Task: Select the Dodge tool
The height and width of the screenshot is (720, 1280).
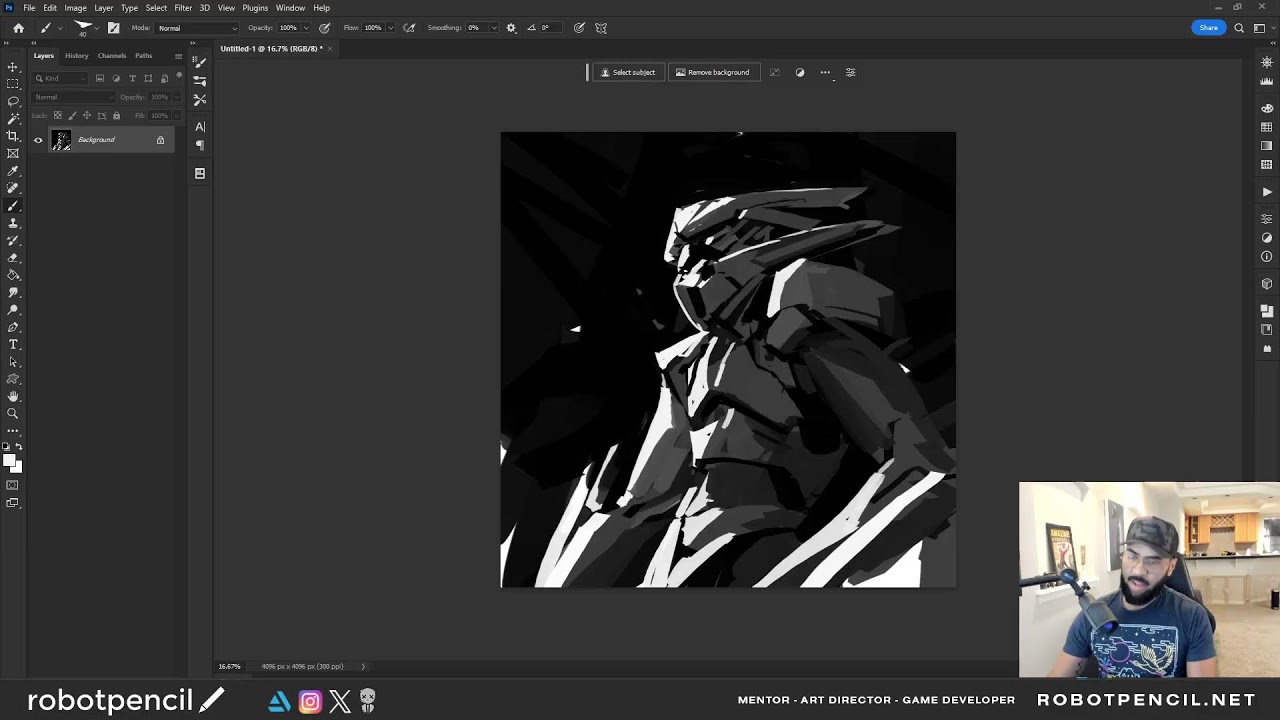Action: coord(13,309)
